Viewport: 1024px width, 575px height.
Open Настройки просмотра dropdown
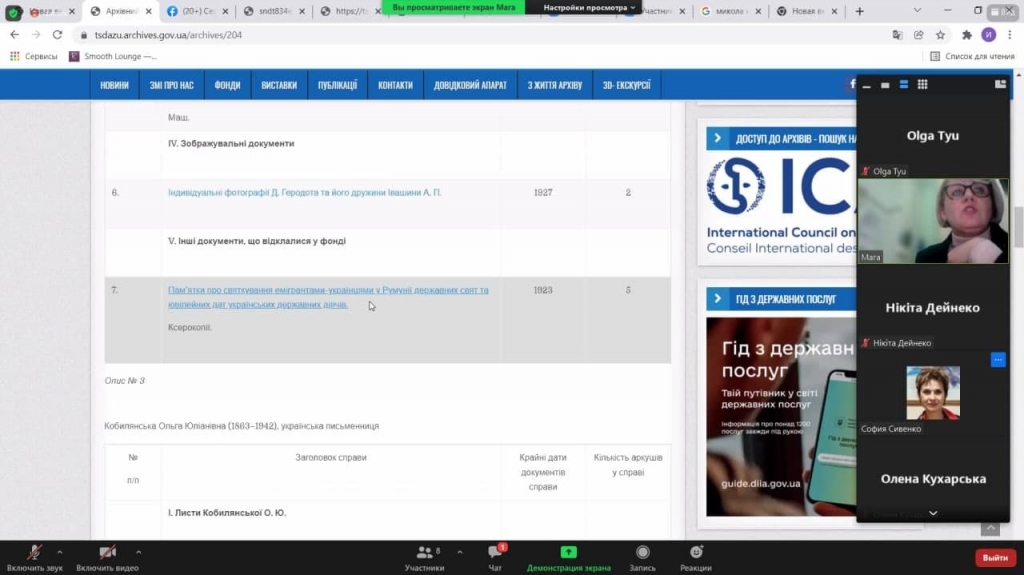tap(589, 7)
